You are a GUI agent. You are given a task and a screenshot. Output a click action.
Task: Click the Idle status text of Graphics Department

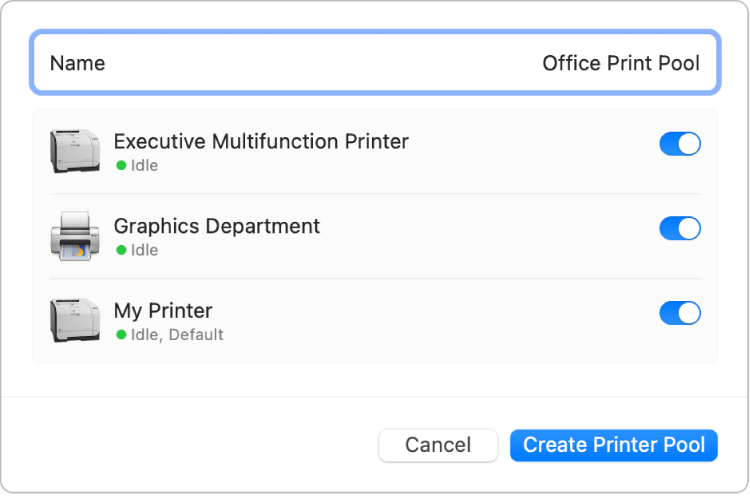click(144, 250)
